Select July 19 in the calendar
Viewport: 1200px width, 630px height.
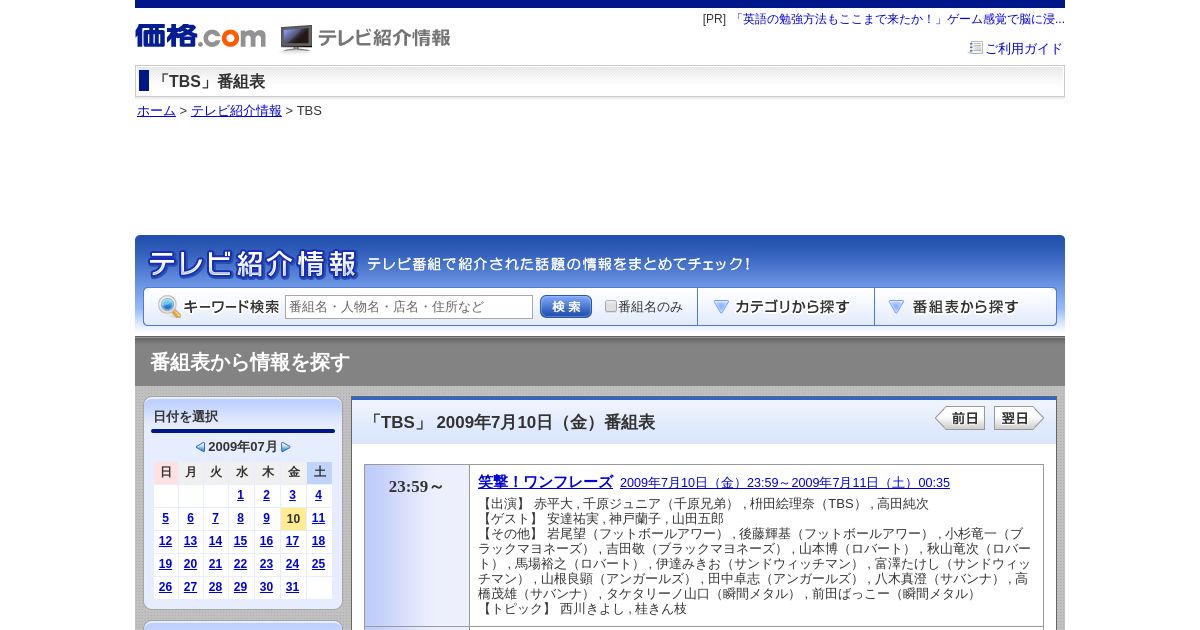(x=166, y=564)
